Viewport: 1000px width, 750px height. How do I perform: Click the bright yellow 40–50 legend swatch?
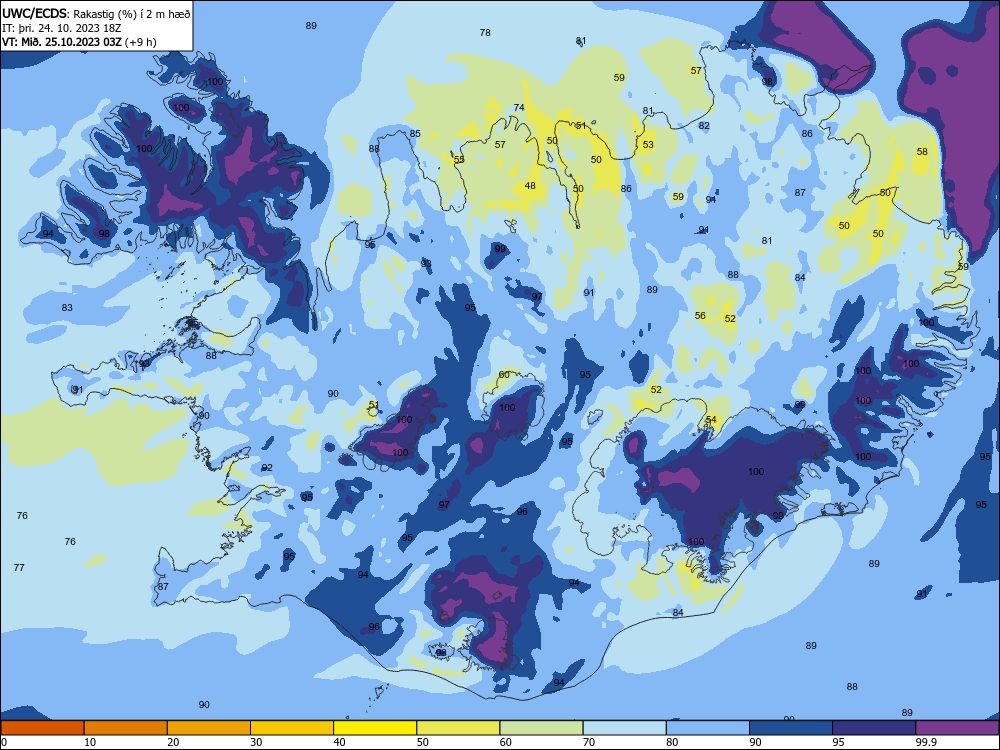(x=375, y=728)
